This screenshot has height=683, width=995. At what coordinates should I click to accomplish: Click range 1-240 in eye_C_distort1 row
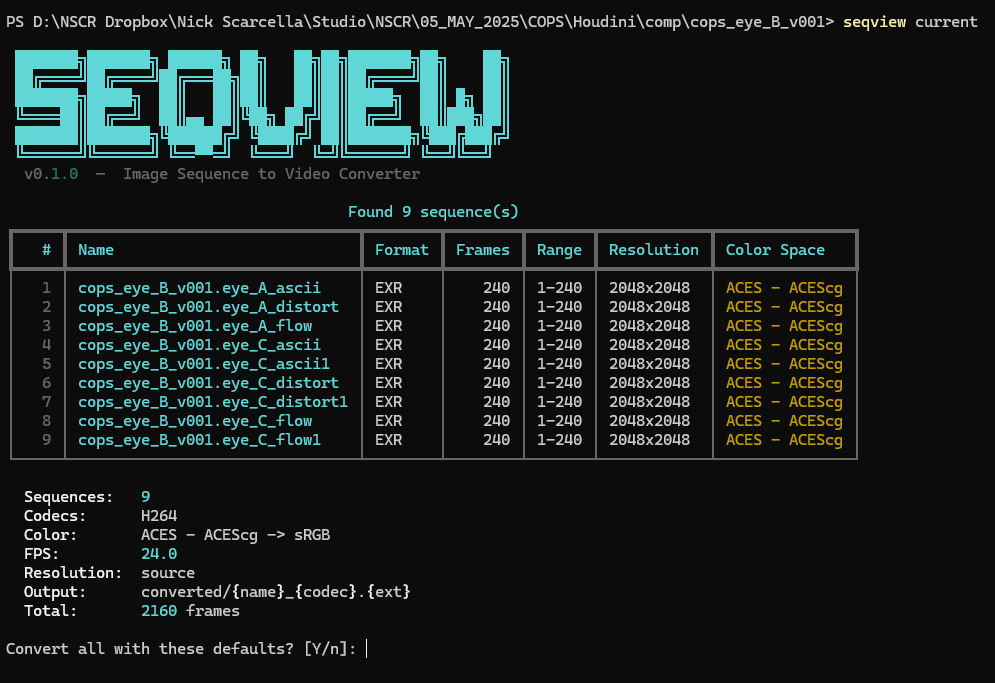(x=559, y=402)
